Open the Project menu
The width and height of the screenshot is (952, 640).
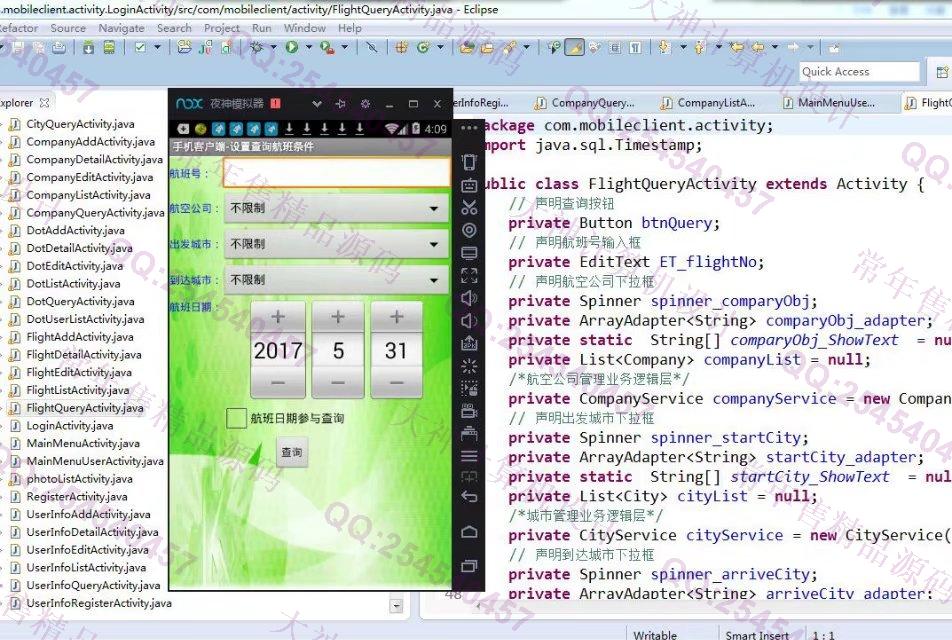coord(222,28)
